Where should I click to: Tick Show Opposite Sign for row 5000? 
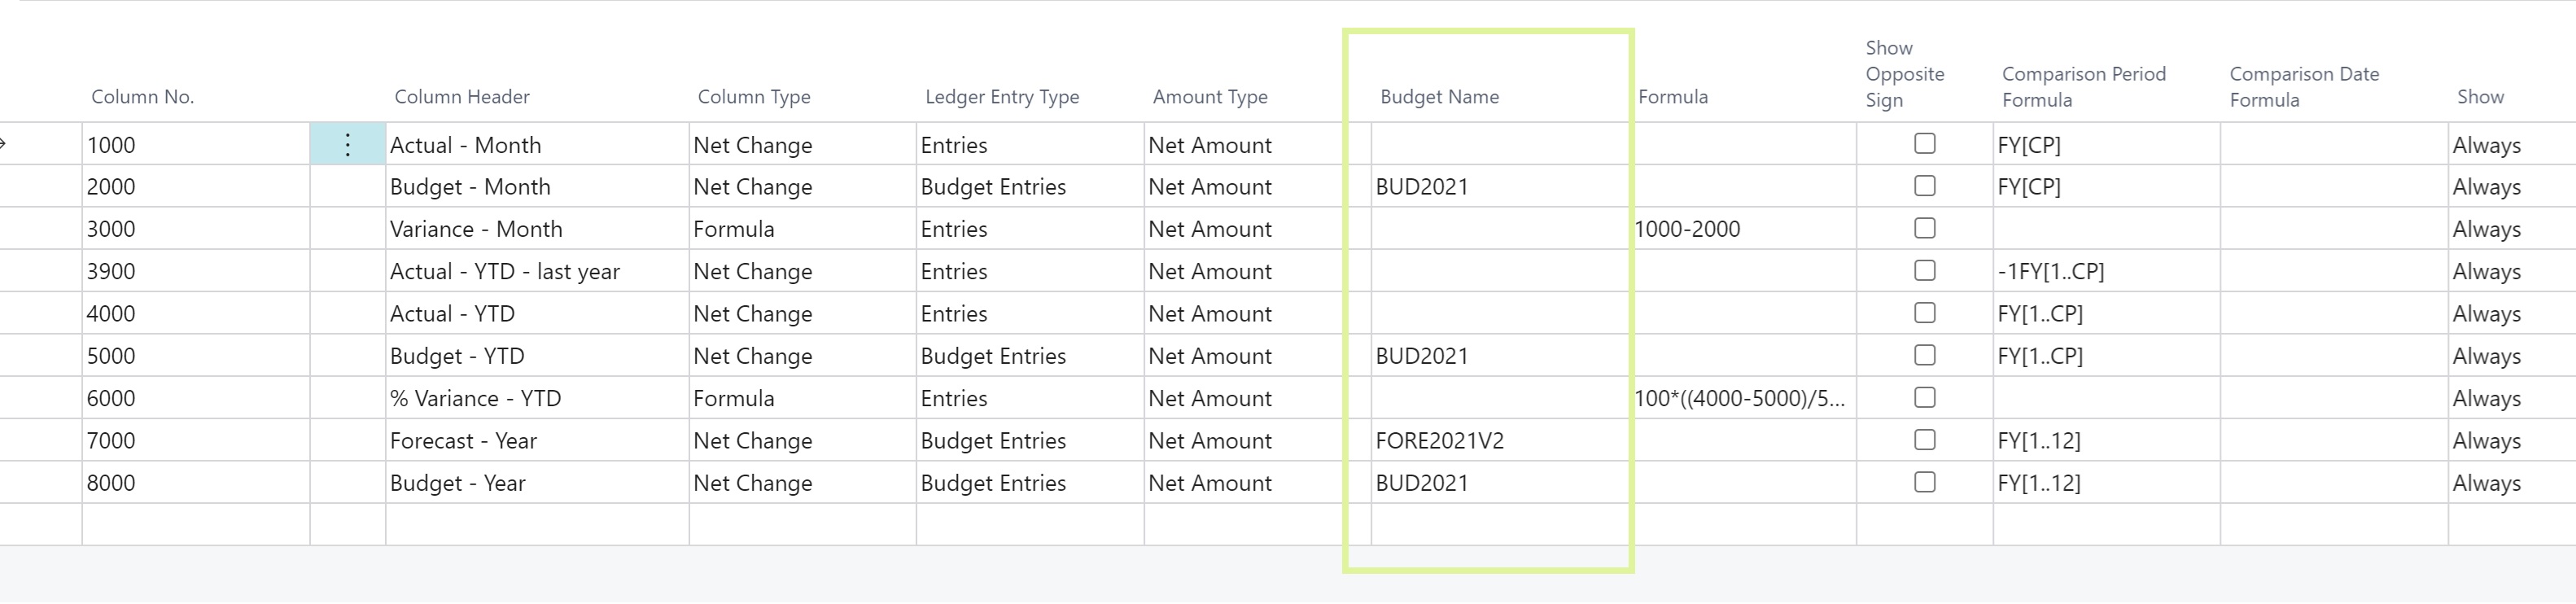pyautogui.click(x=1924, y=356)
